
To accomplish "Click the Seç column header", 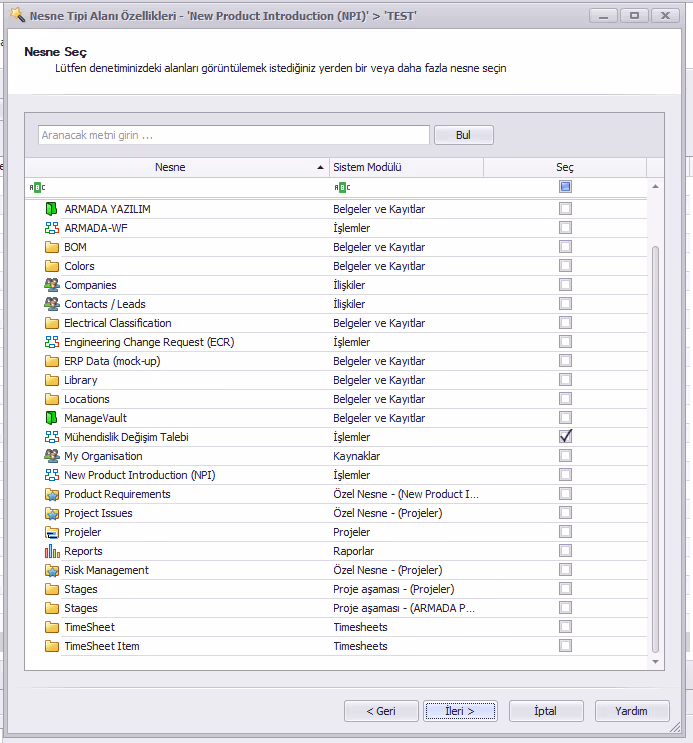I will point(565,167).
